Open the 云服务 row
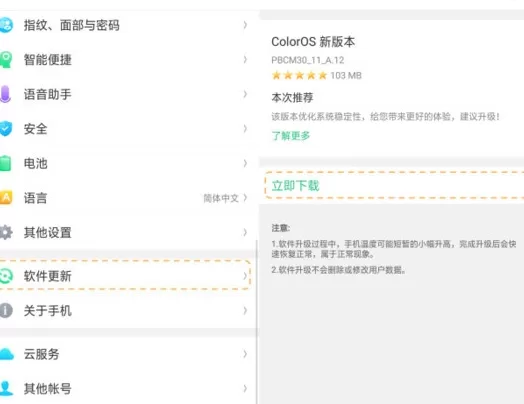The width and height of the screenshot is (524, 404). coord(128,354)
